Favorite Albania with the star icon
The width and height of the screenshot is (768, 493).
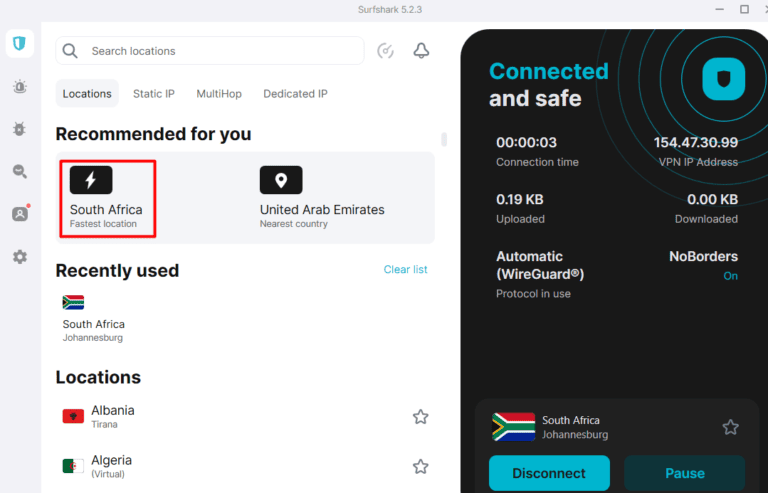tap(421, 417)
